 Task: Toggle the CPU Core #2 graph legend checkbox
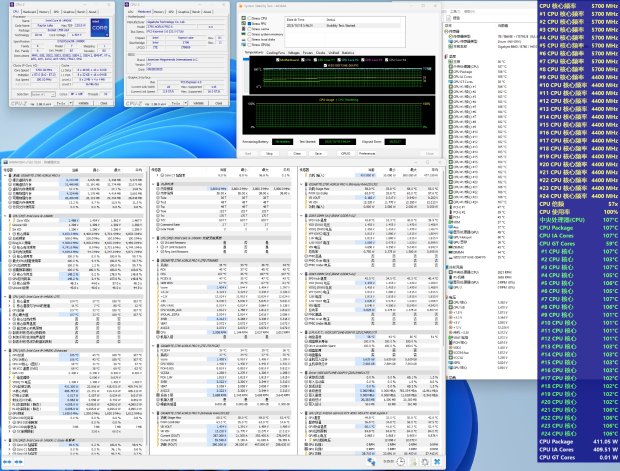click(339, 60)
